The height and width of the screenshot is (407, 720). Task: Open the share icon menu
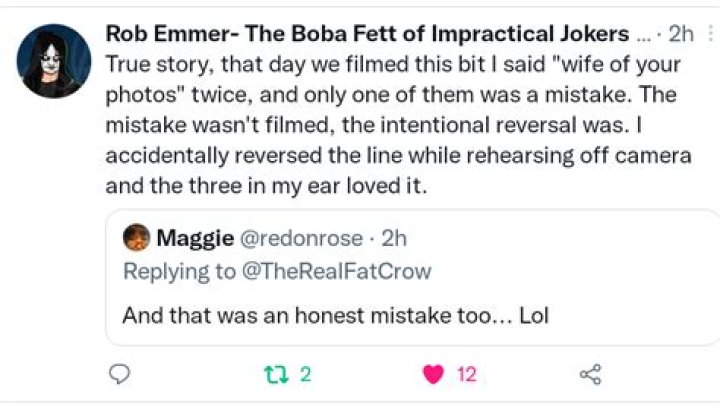click(x=591, y=375)
